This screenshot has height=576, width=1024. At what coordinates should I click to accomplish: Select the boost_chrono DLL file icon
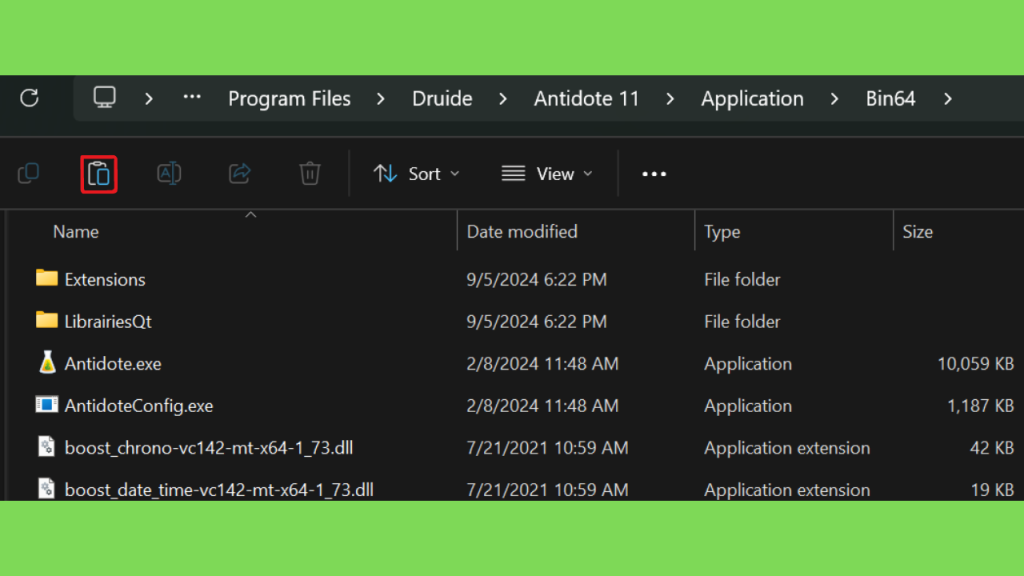tap(46, 447)
